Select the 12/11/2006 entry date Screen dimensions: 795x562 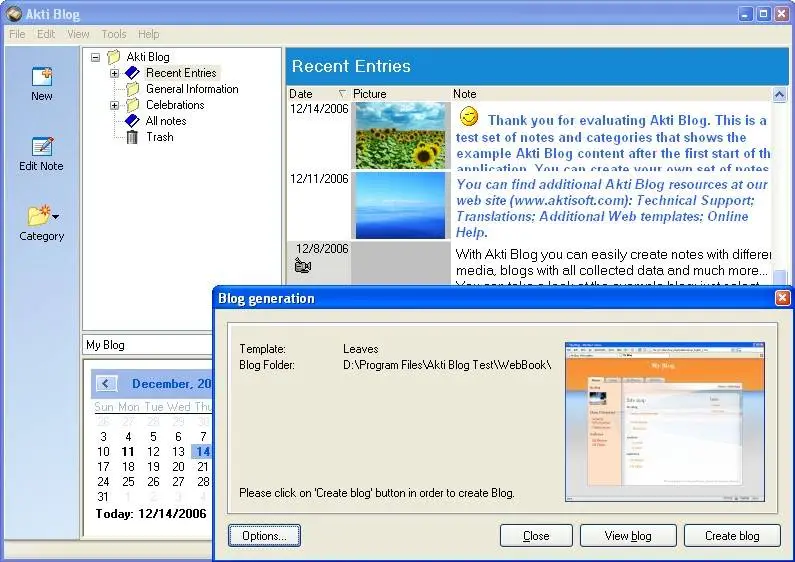pyautogui.click(x=319, y=179)
